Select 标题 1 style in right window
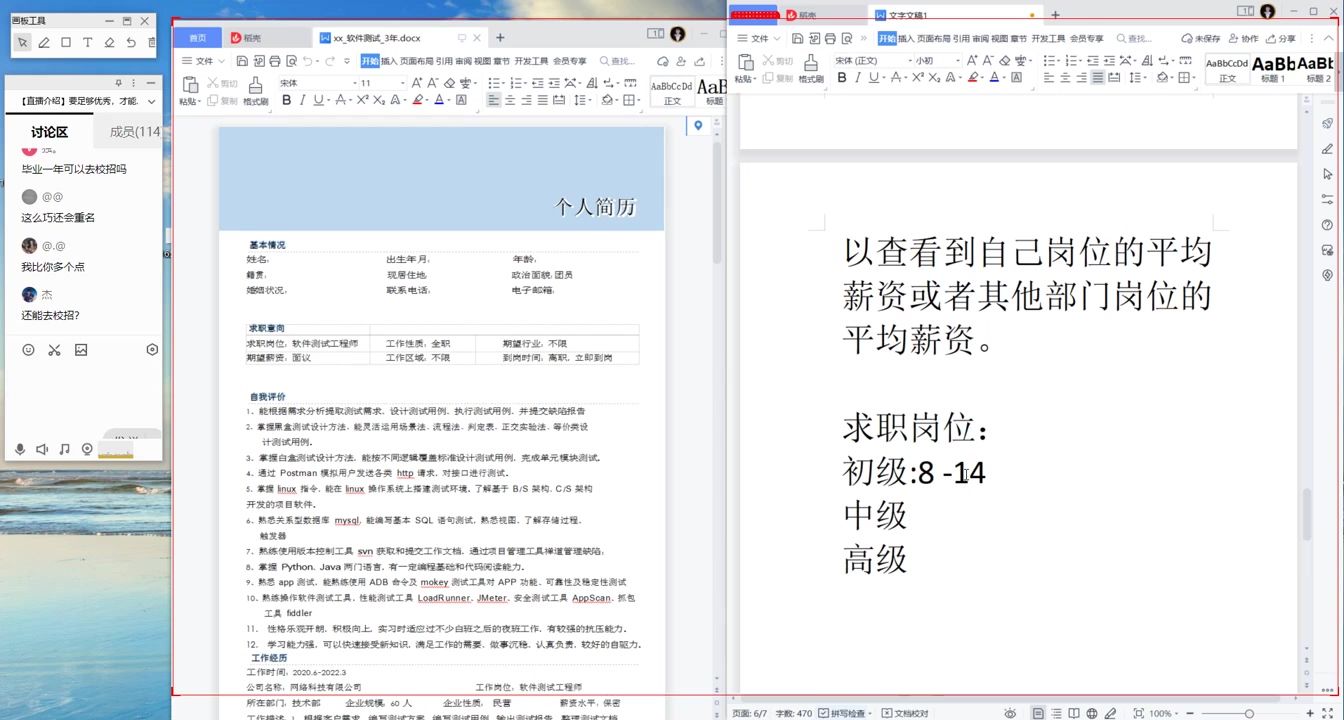This screenshot has height=720, width=1344. [x=1273, y=68]
